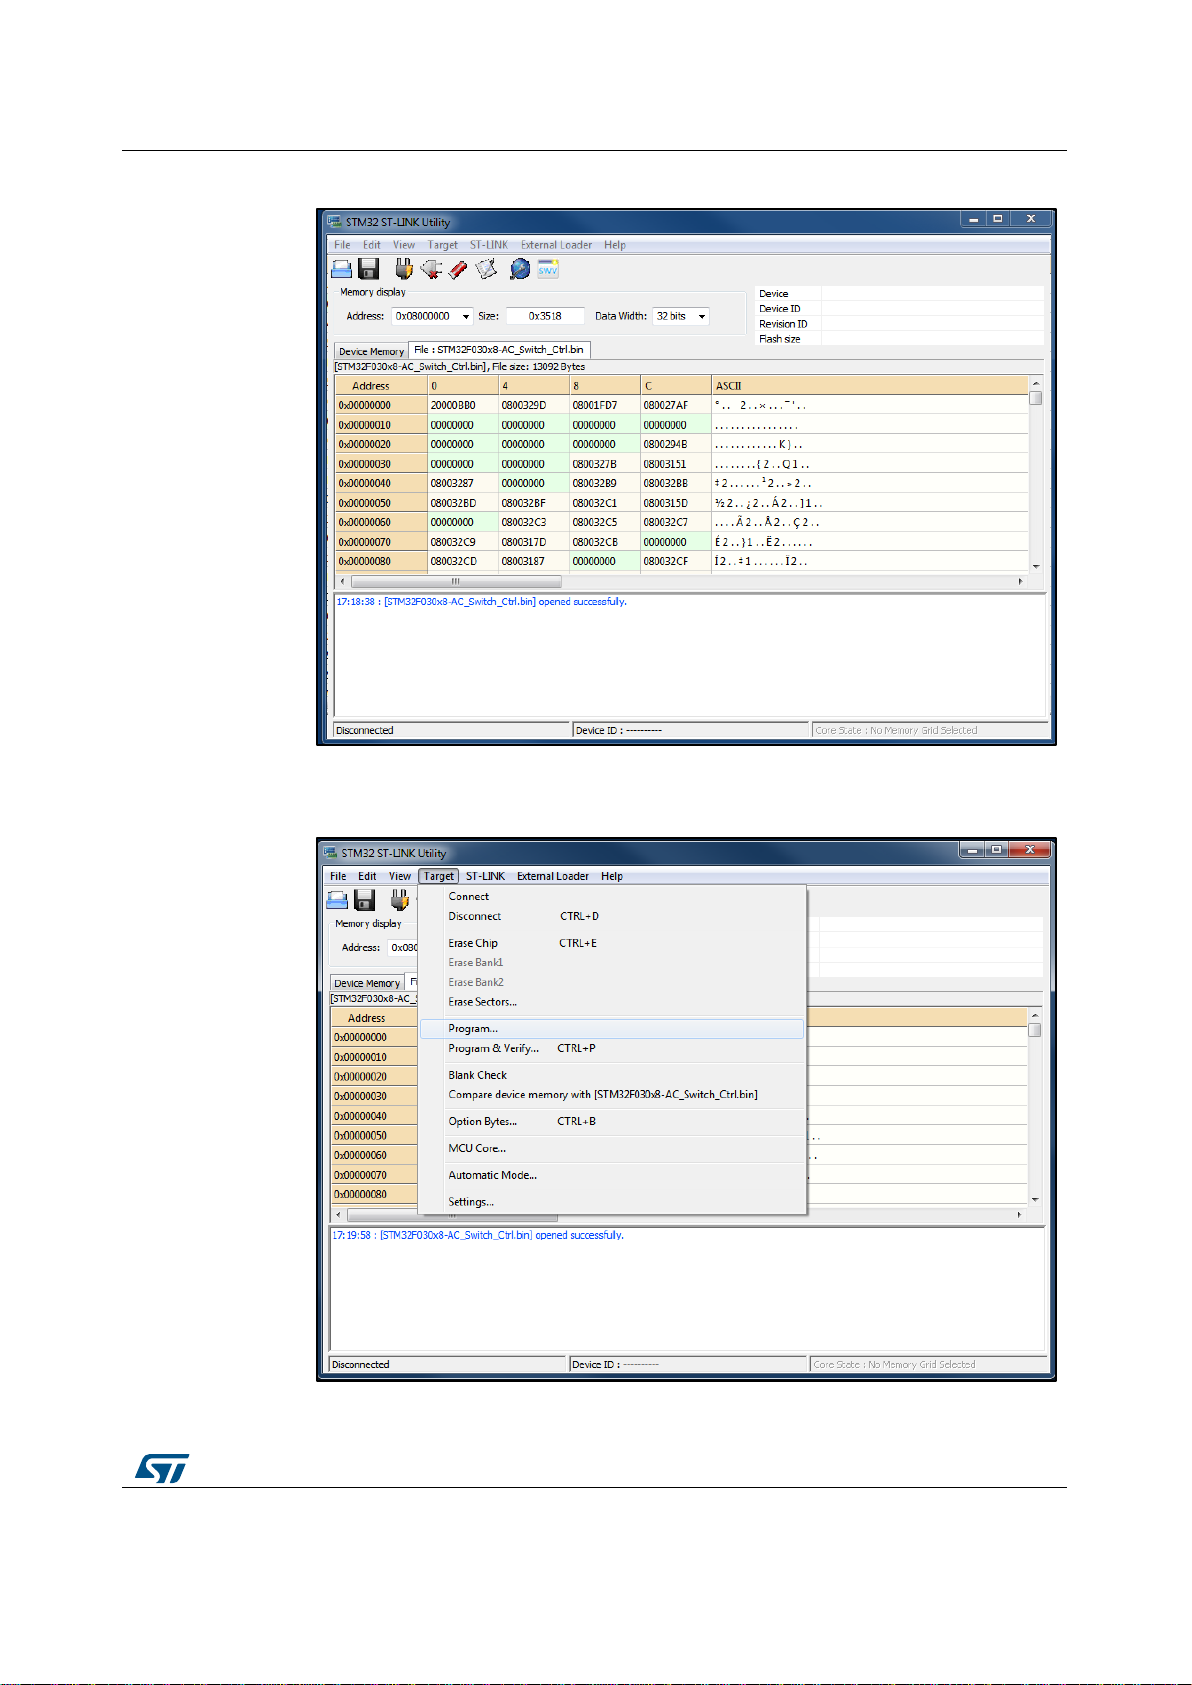Choose Automatic Mode... from Target menu

pos(612,1176)
